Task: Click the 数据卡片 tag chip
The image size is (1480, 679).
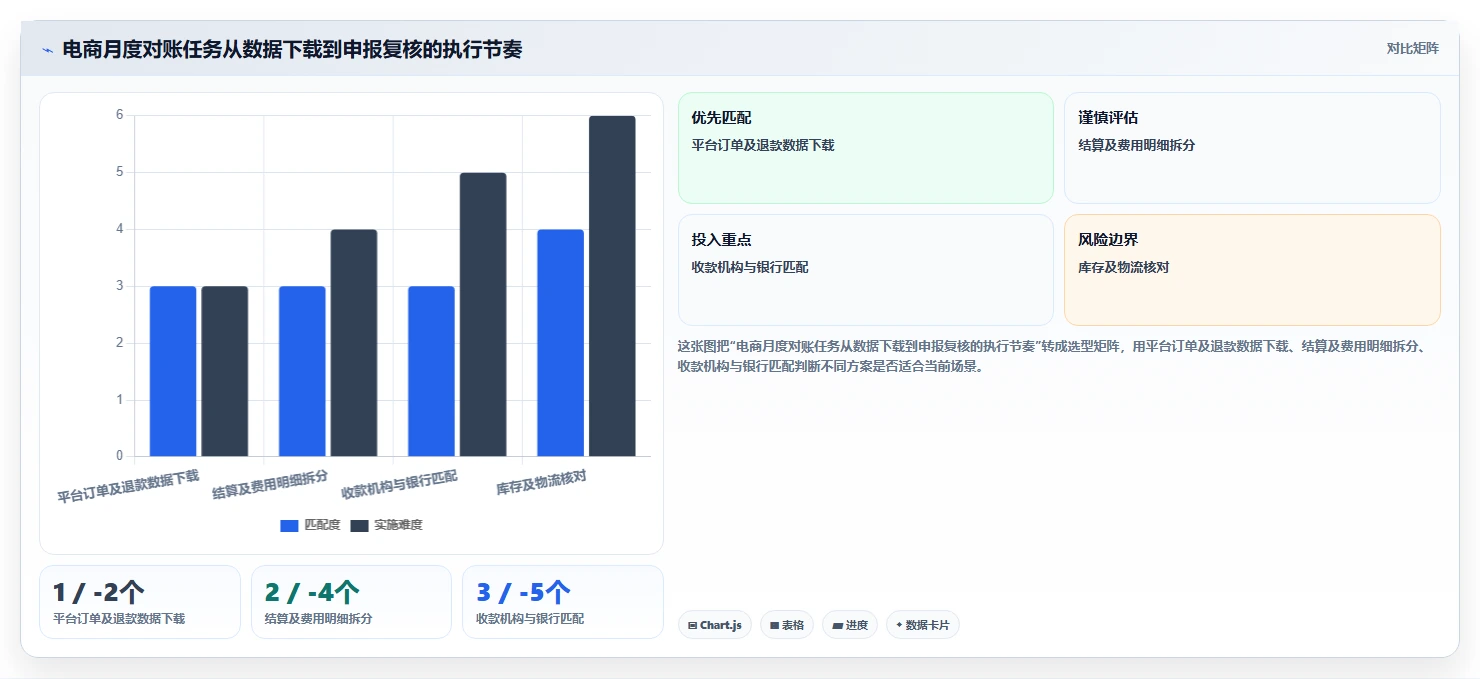Action: [x=923, y=625]
